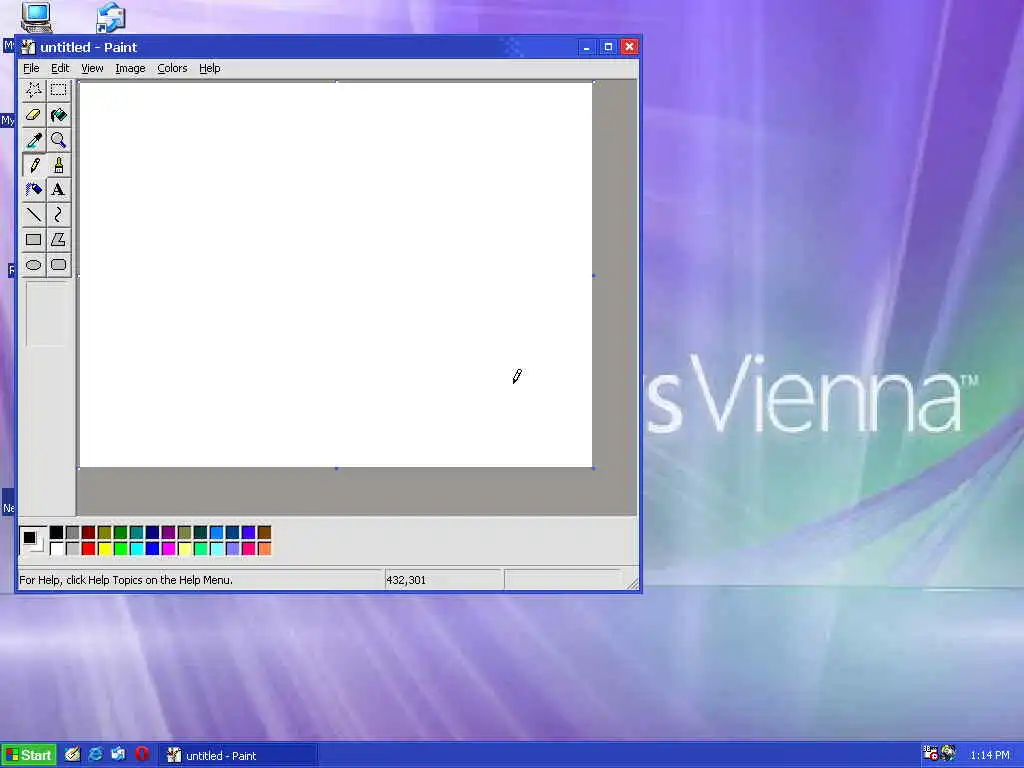Open the Colors menu

(172, 68)
